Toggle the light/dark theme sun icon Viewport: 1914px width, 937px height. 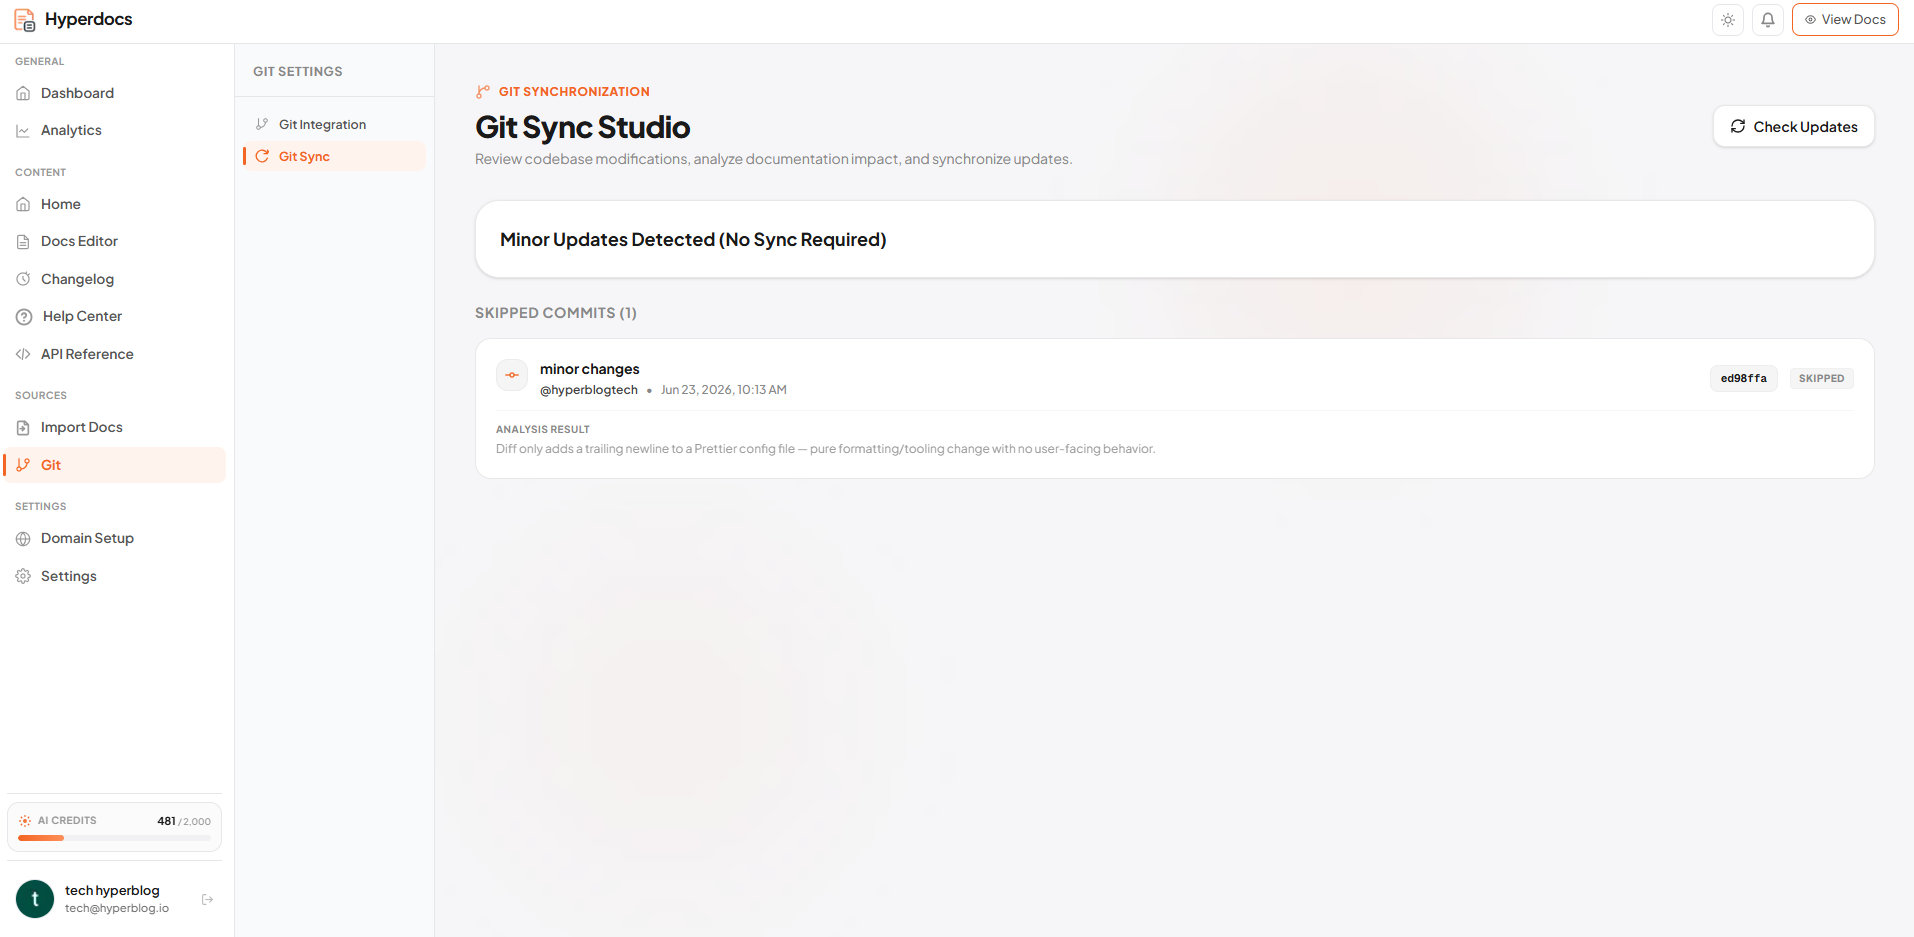[1728, 20]
